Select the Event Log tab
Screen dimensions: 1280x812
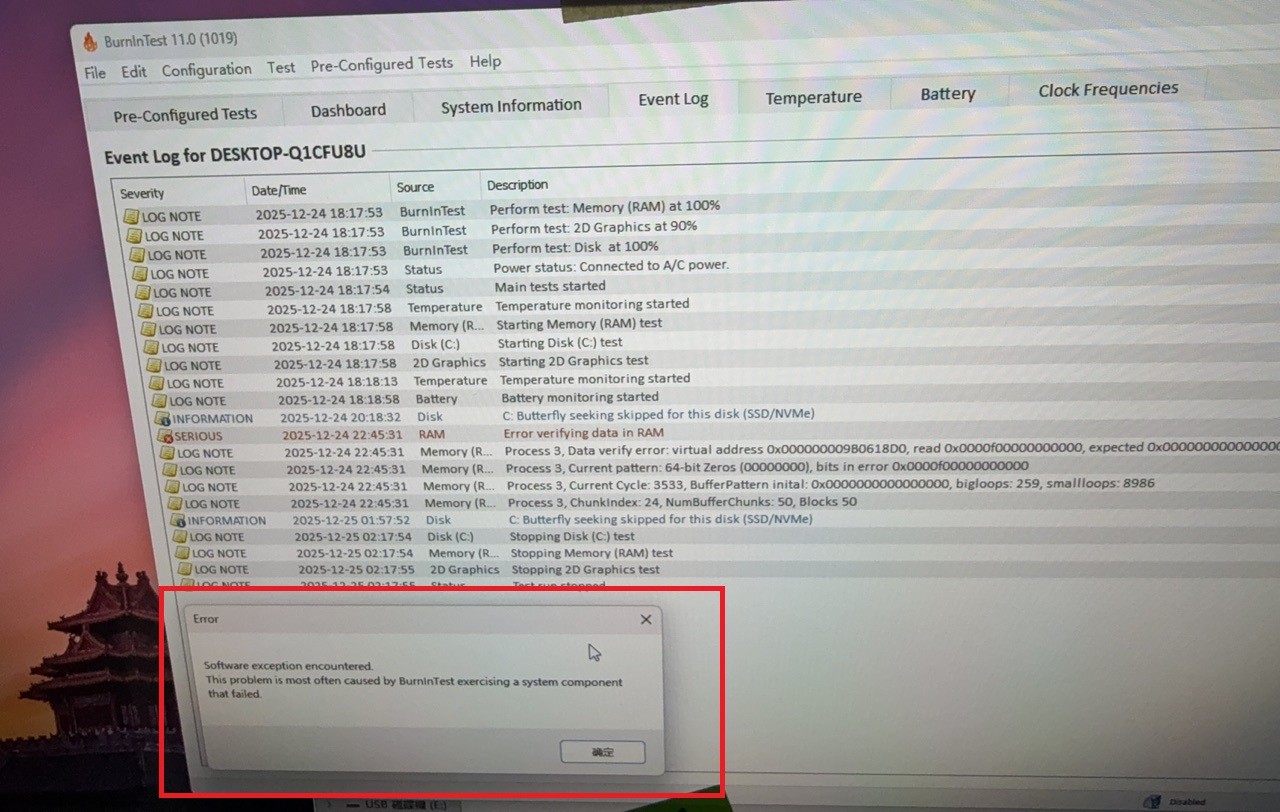[x=673, y=99]
